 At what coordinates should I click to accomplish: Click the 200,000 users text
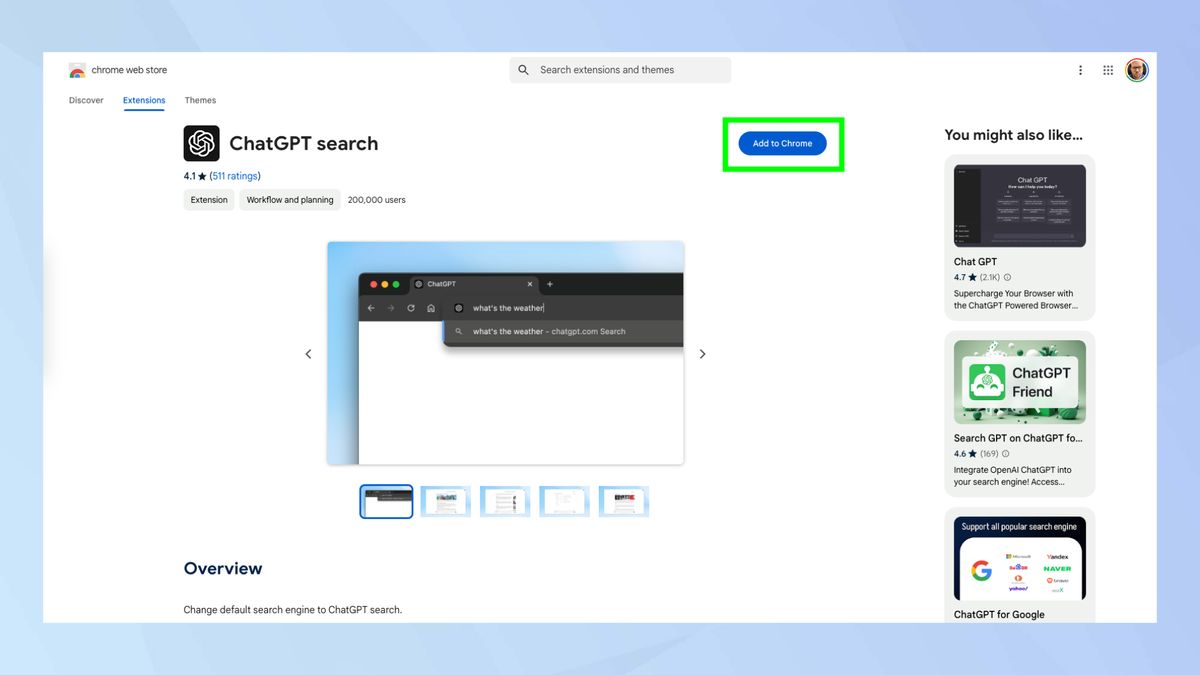[377, 200]
